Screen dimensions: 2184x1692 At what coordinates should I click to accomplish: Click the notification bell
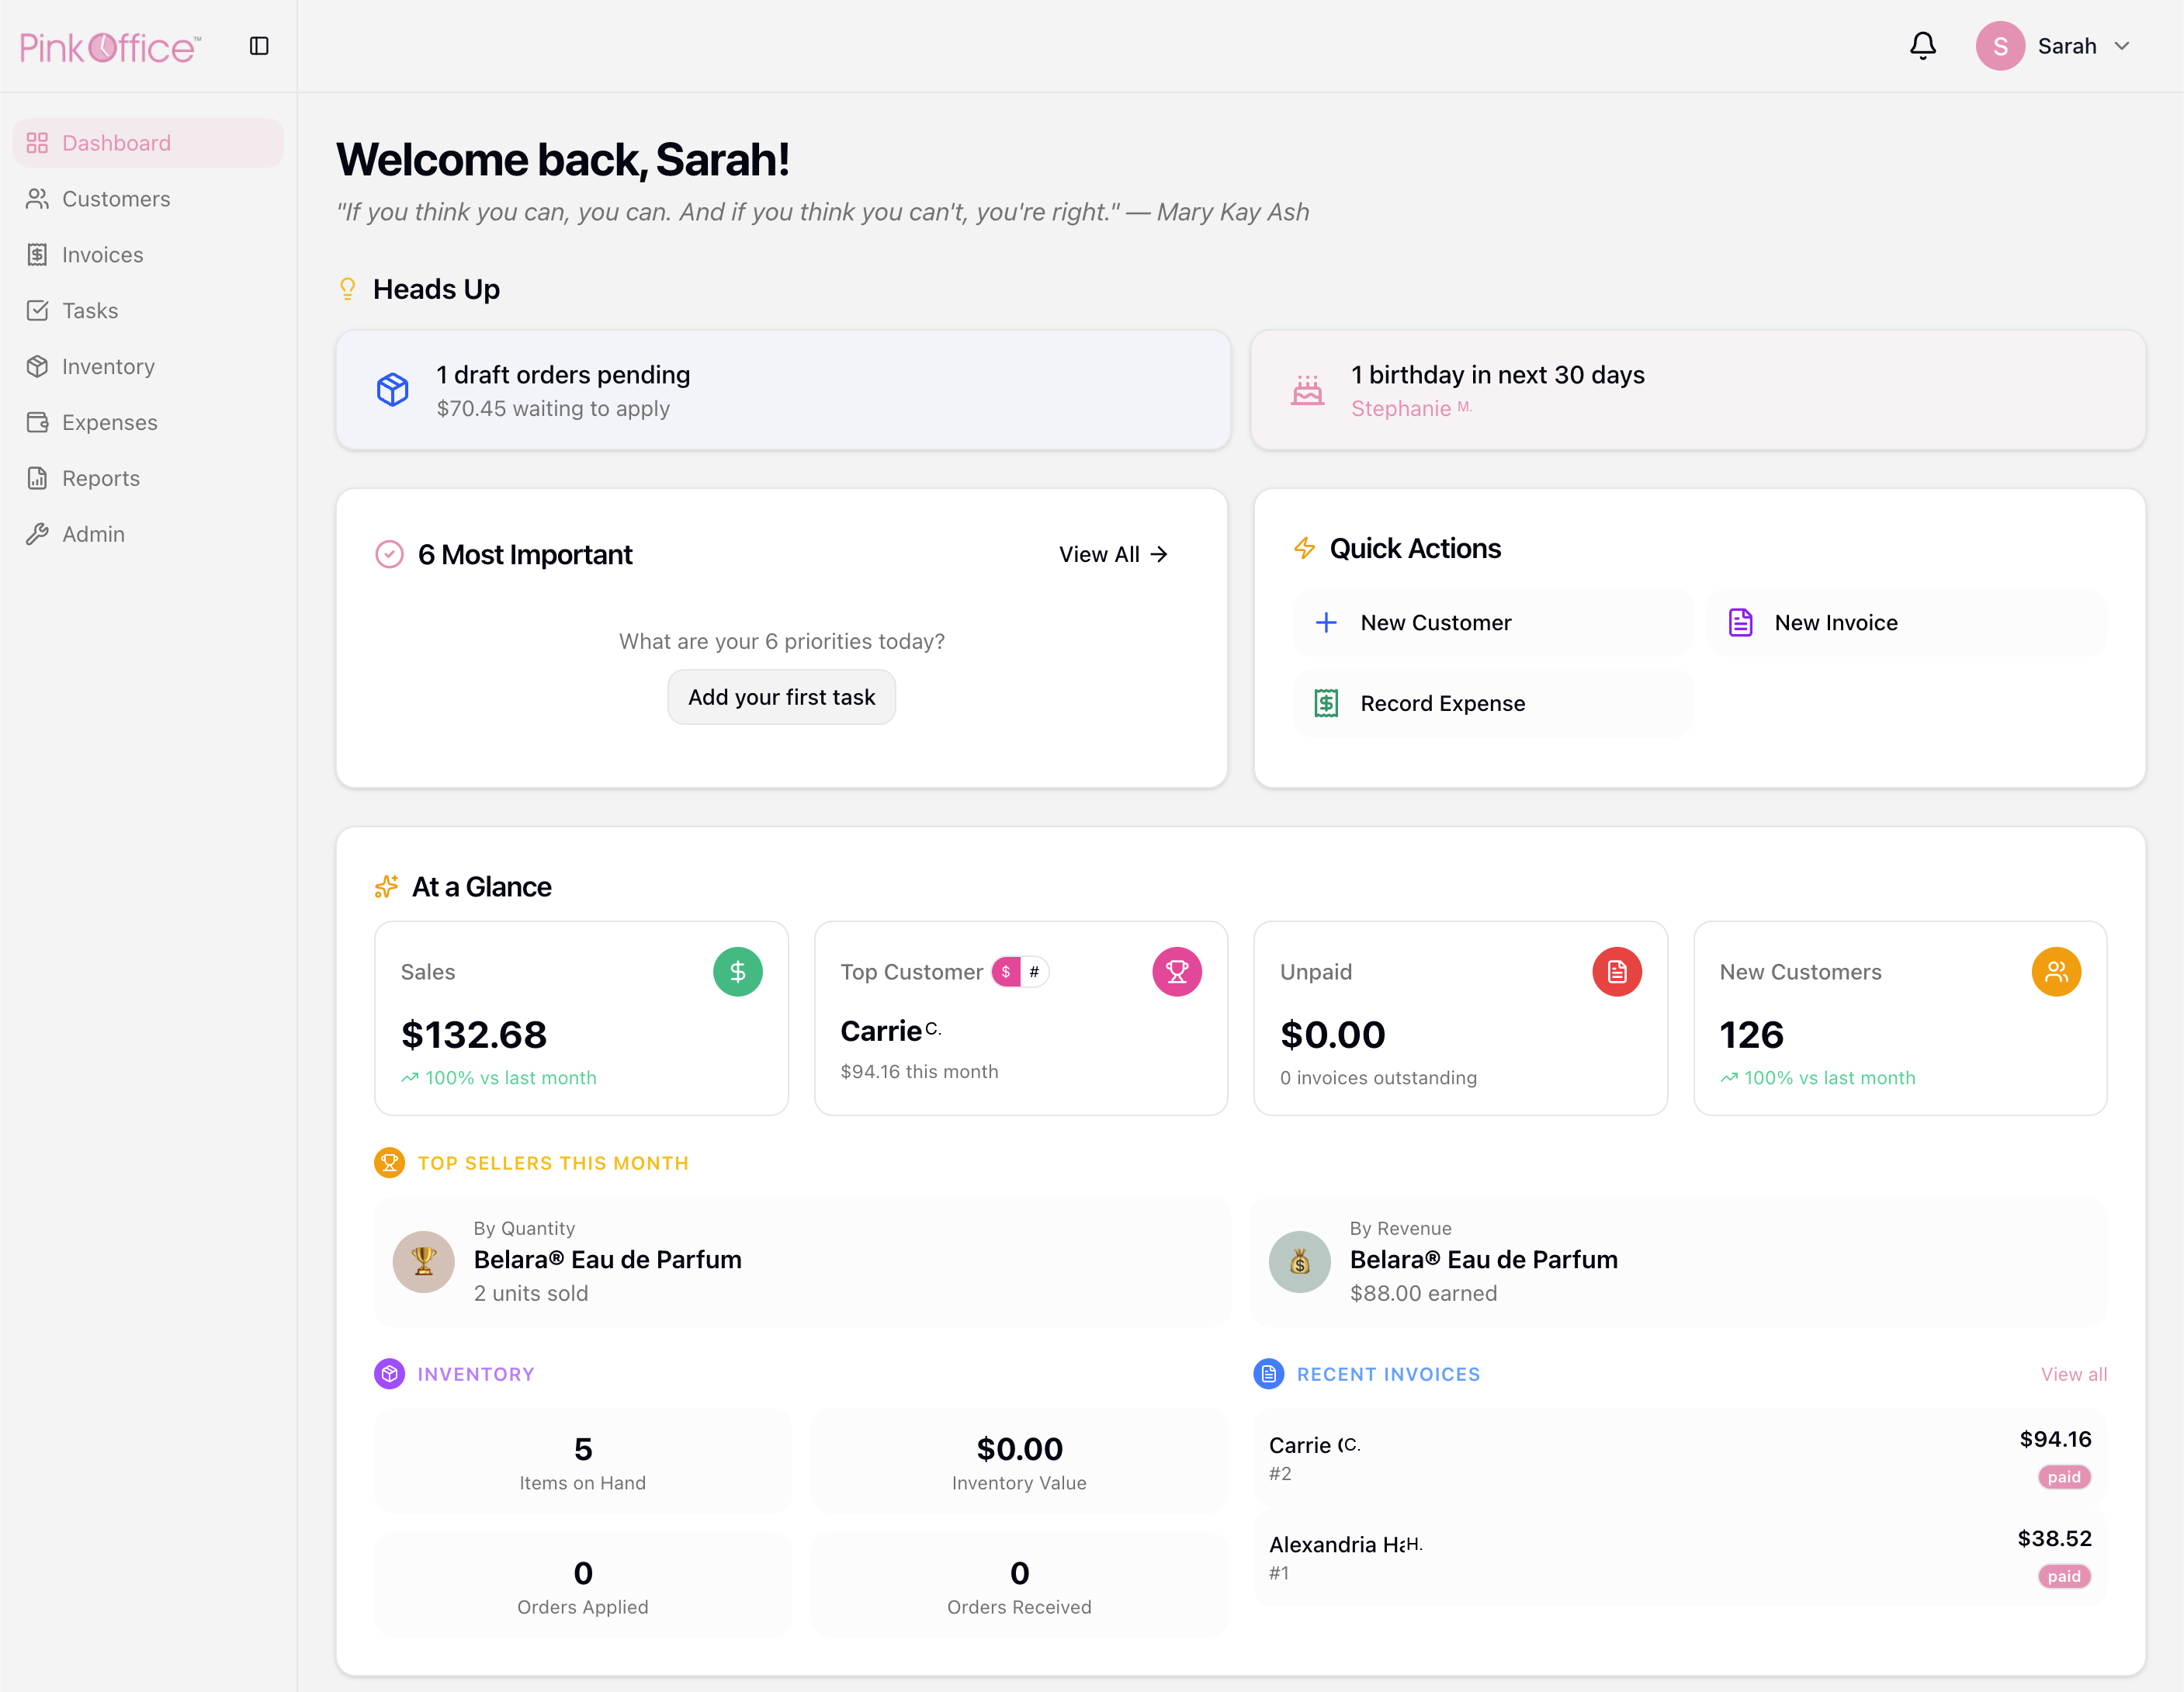[x=1922, y=45]
